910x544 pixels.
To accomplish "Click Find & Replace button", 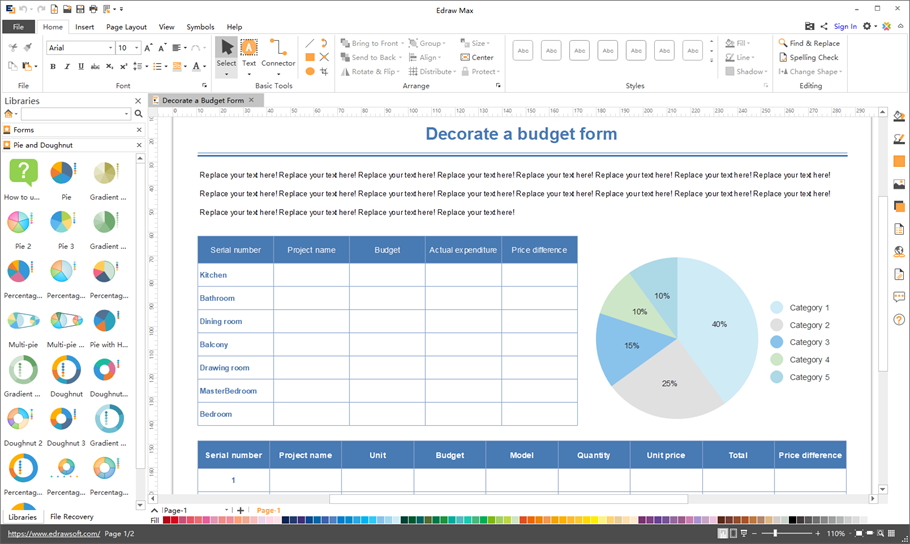I will [808, 43].
